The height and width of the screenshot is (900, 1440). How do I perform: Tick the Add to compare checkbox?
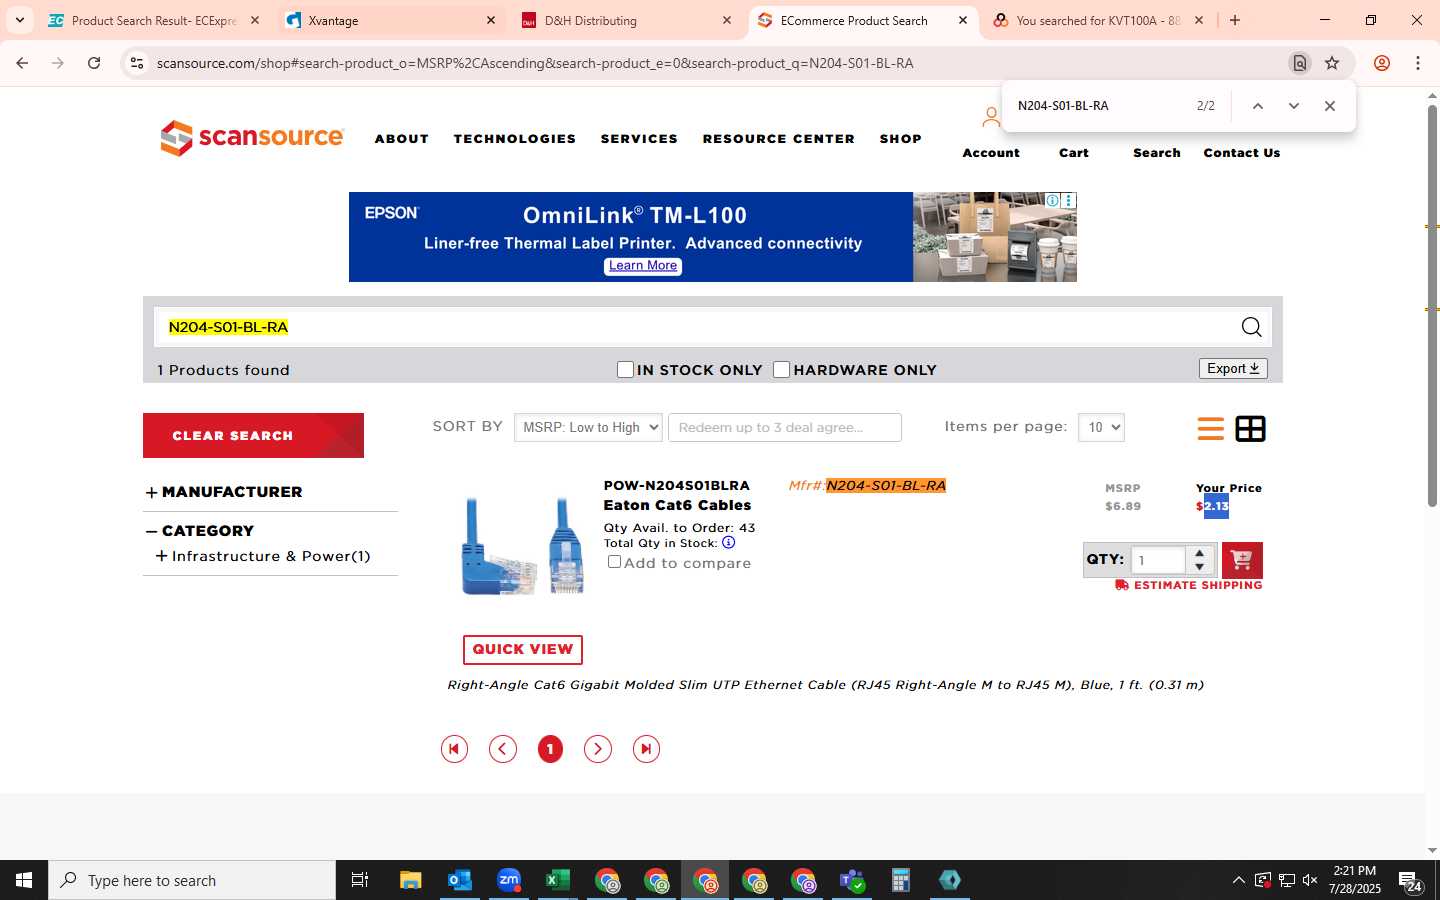coord(614,562)
